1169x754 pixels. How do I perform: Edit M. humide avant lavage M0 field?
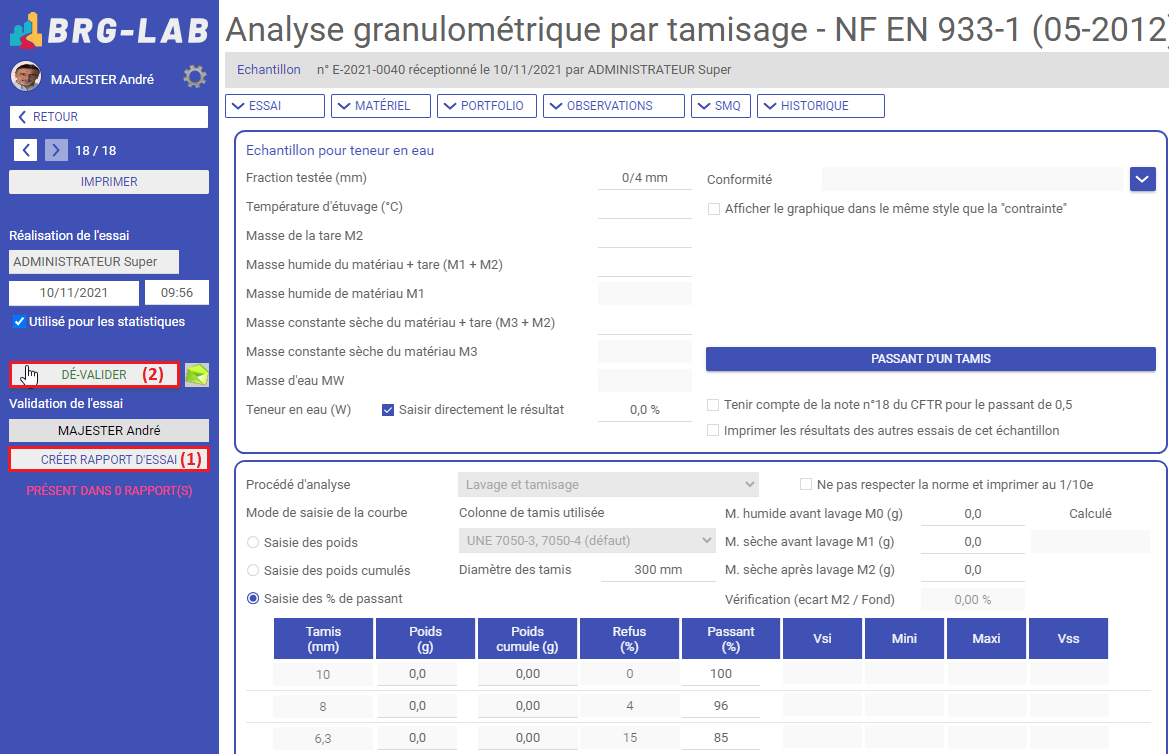(x=973, y=514)
